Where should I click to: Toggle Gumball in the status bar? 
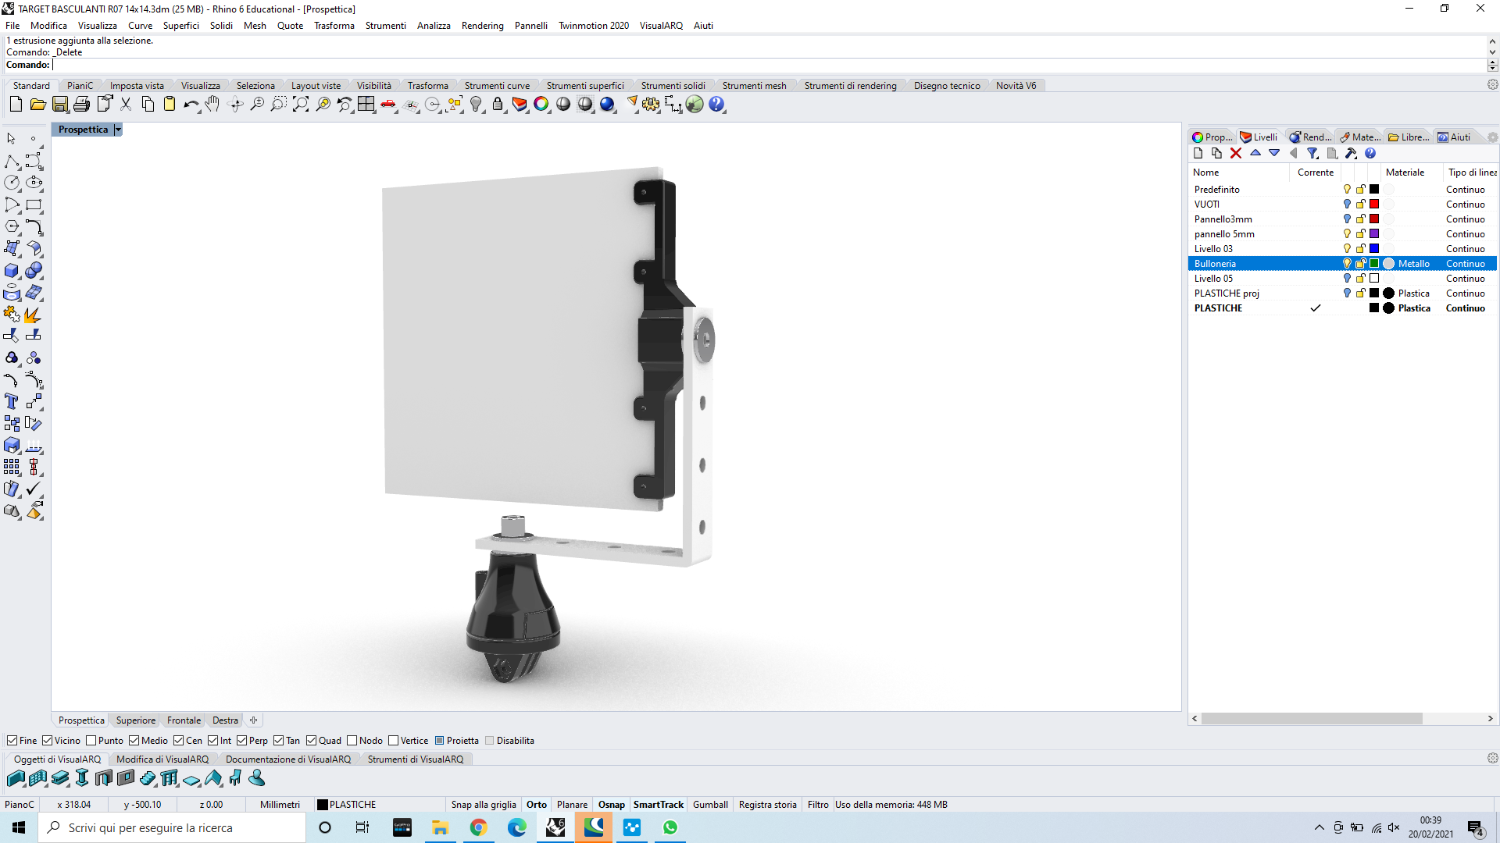tap(710, 805)
